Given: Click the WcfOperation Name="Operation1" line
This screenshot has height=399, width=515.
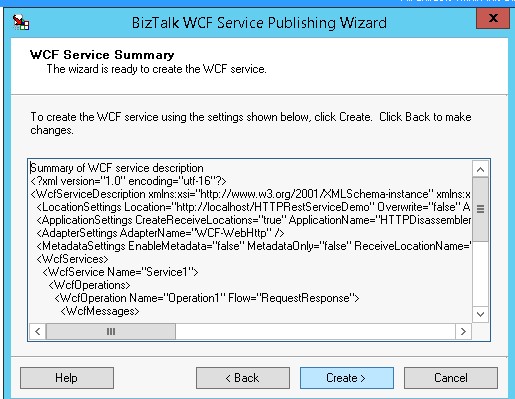Looking at the screenshot, I should pyautogui.click(x=207, y=298).
